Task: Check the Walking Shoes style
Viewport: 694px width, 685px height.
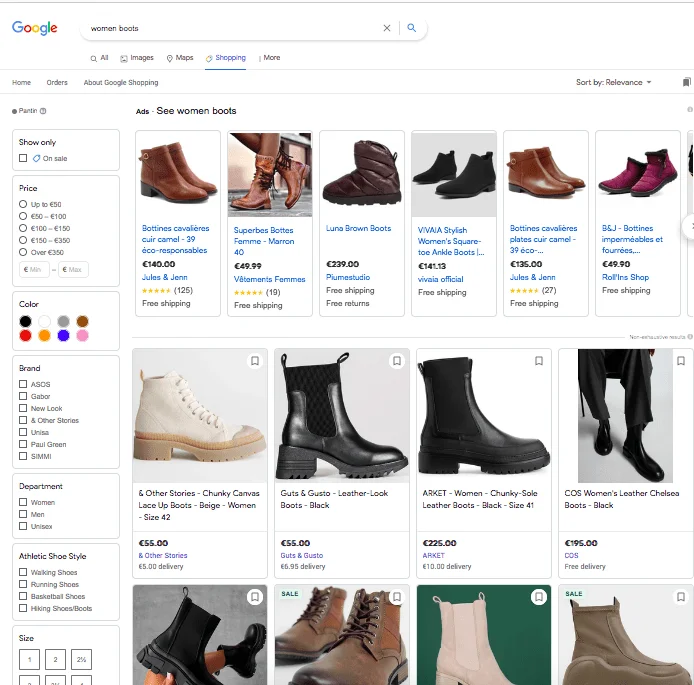Action: tap(23, 572)
